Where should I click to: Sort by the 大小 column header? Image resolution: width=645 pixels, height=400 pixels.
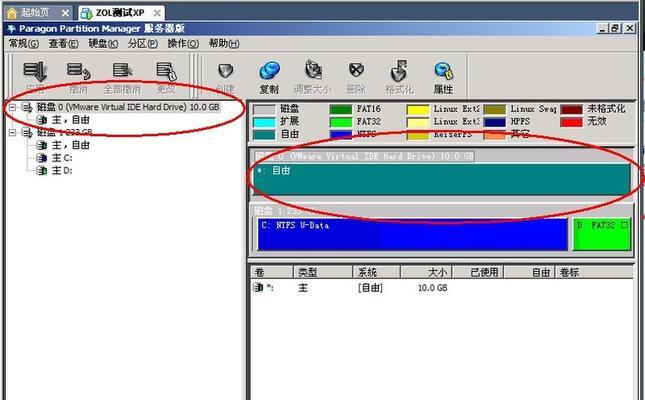click(x=427, y=272)
